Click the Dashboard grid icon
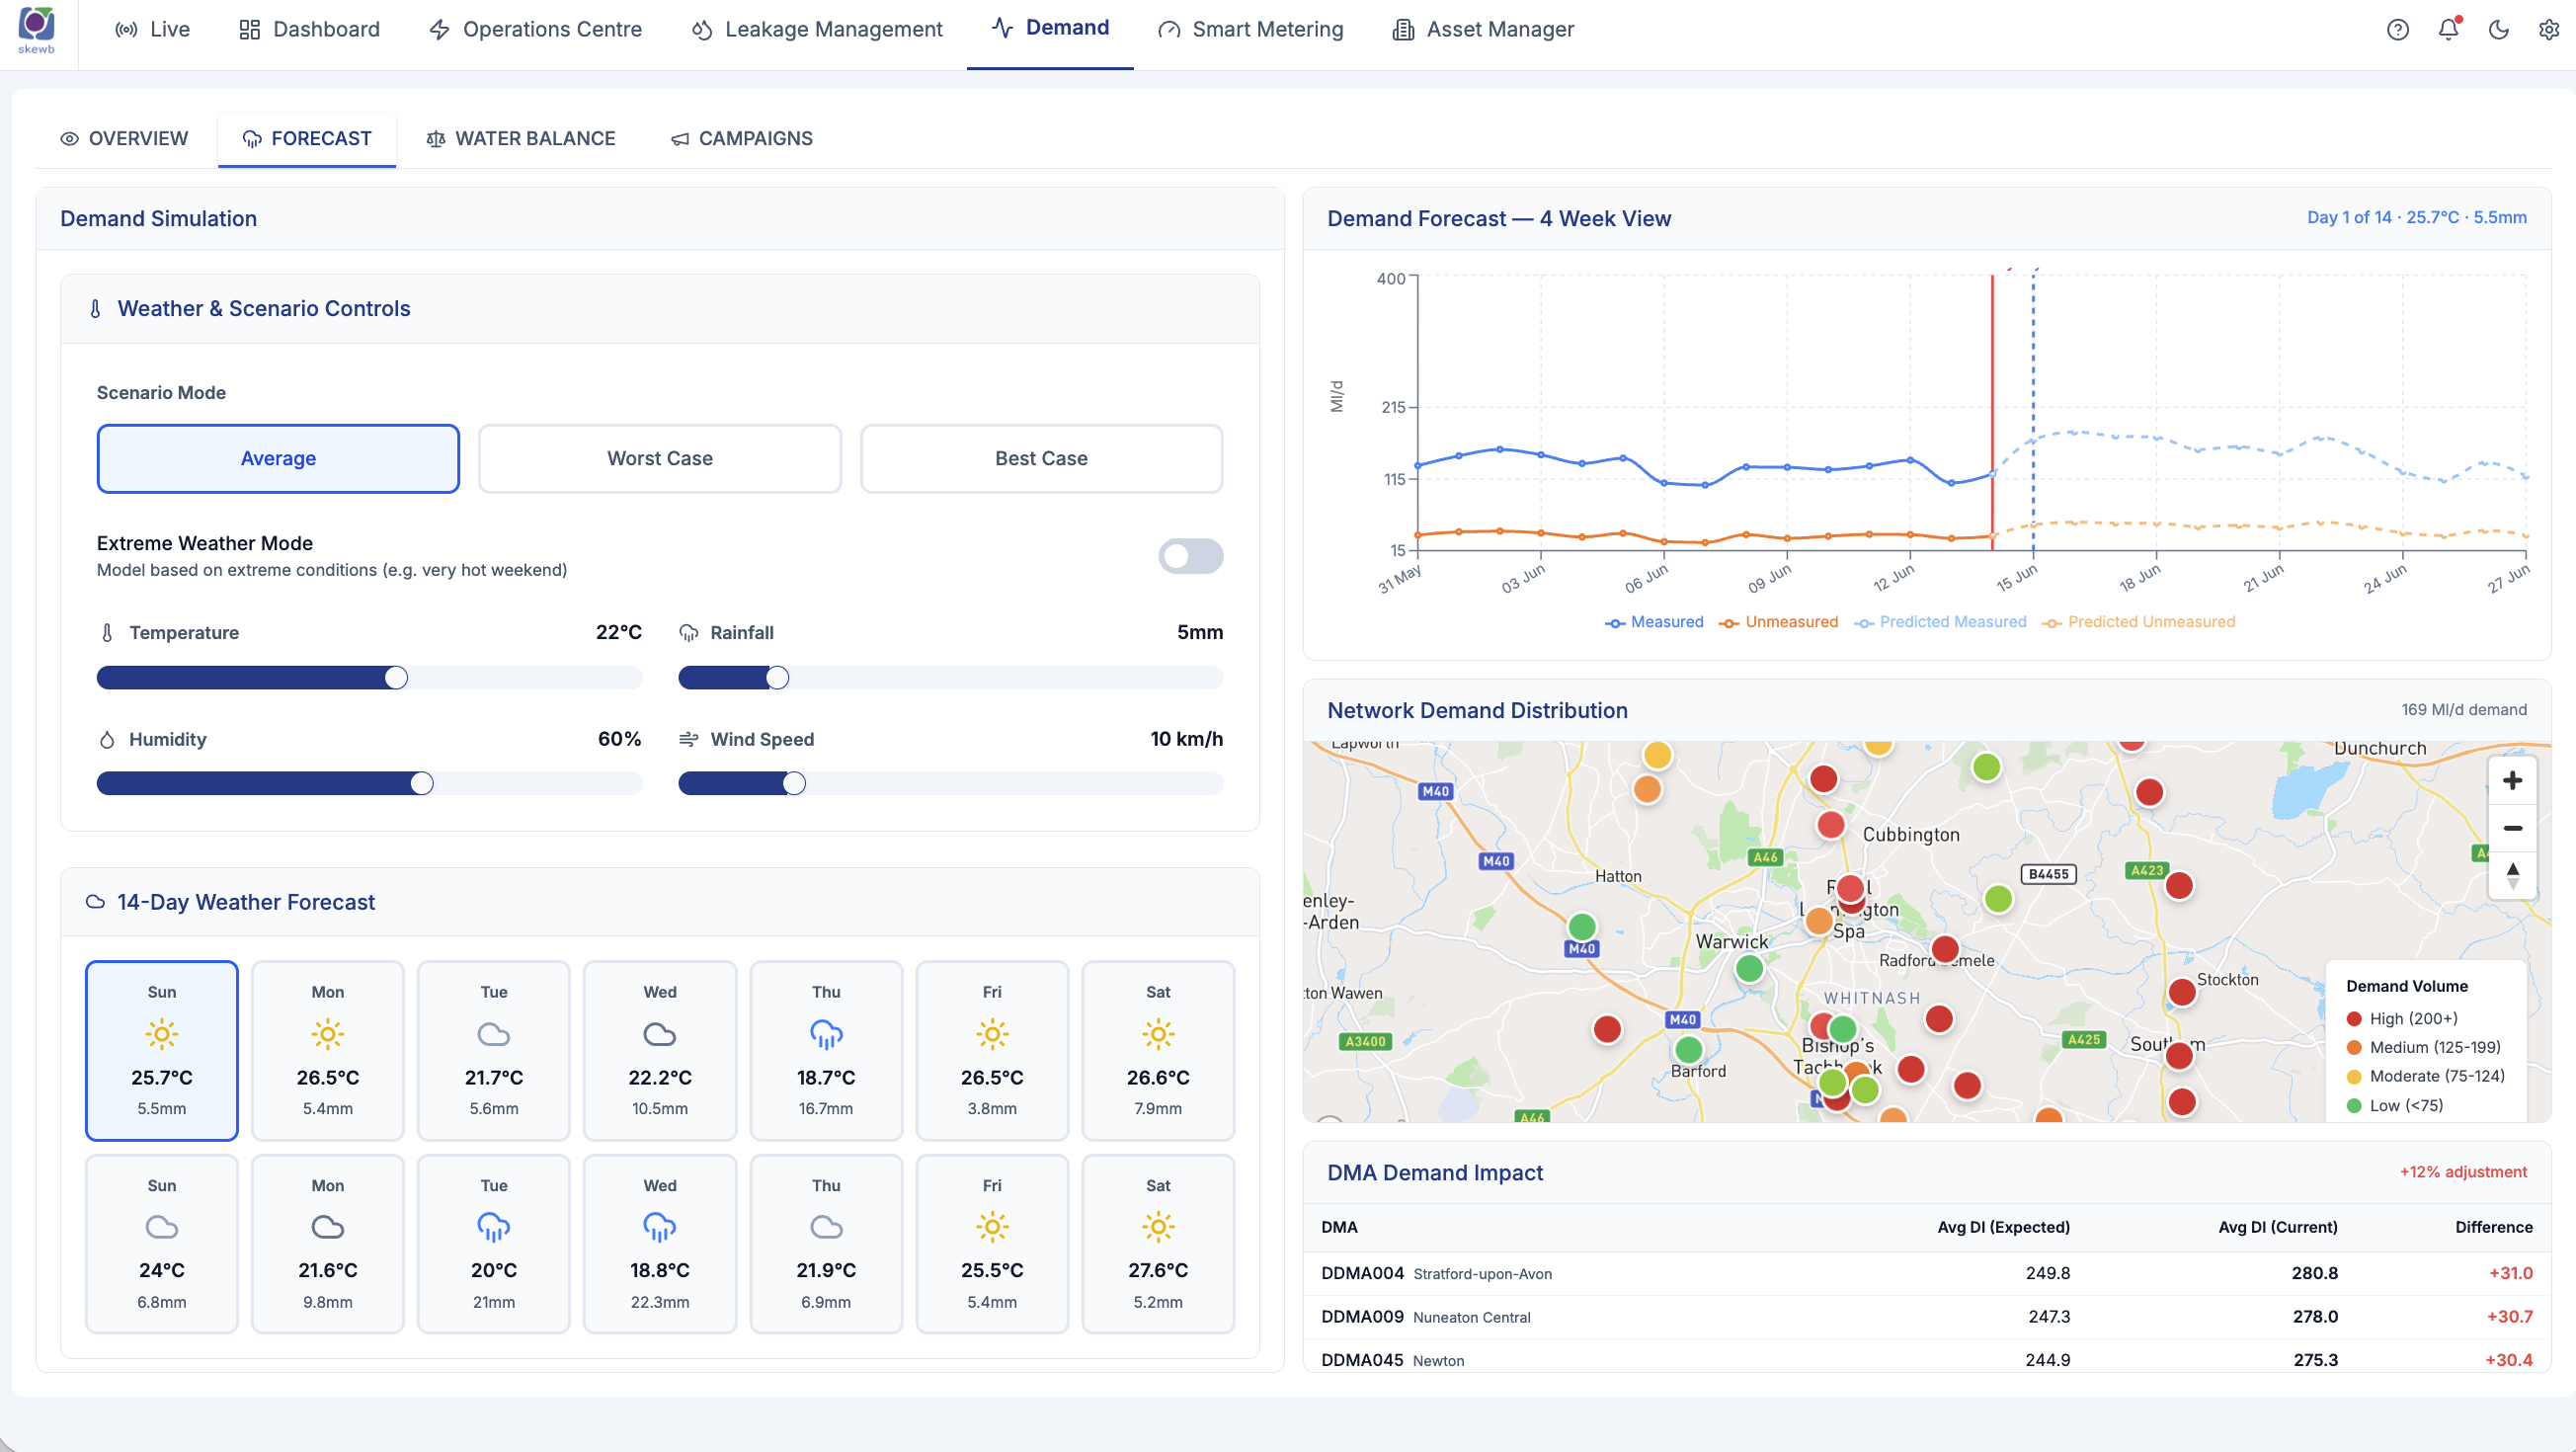The height and width of the screenshot is (1452, 2576). (x=249, y=30)
